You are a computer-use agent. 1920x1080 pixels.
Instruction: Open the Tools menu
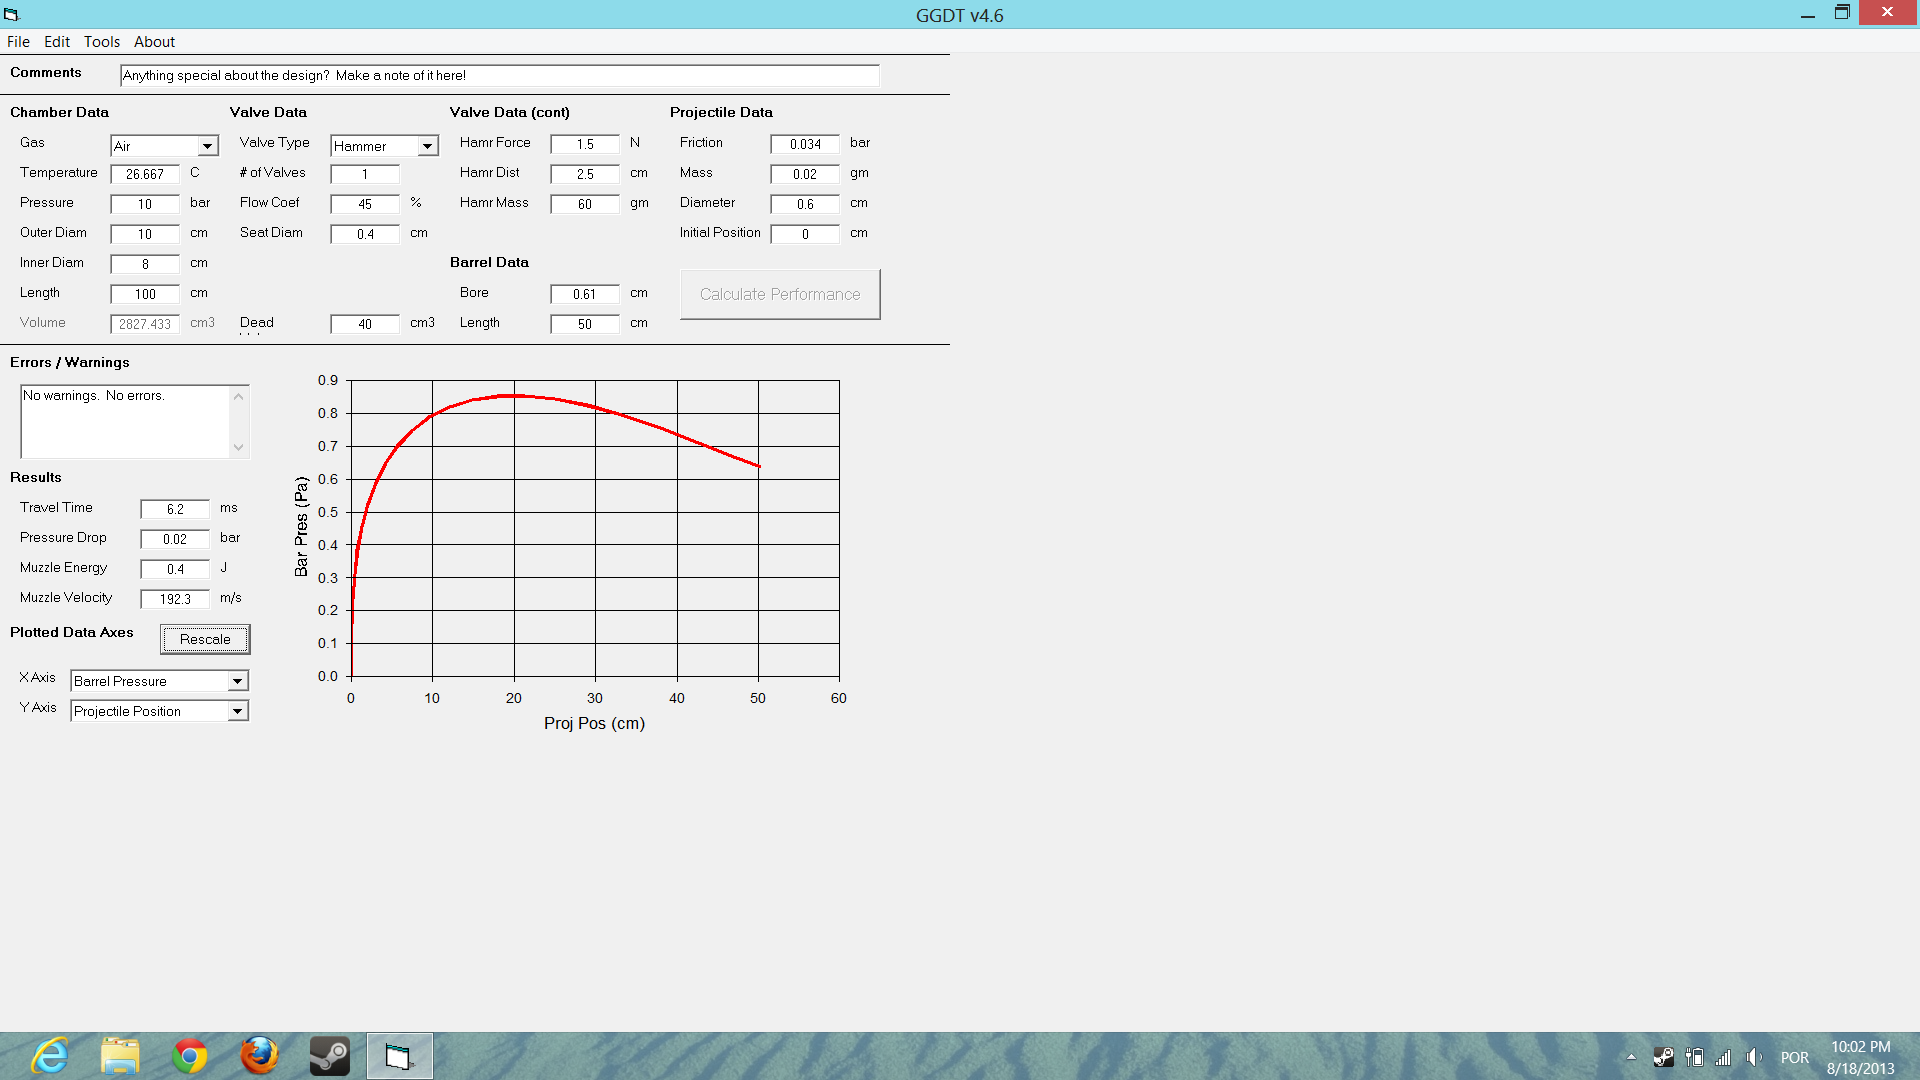pyautogui.click(x=101, y=42)
